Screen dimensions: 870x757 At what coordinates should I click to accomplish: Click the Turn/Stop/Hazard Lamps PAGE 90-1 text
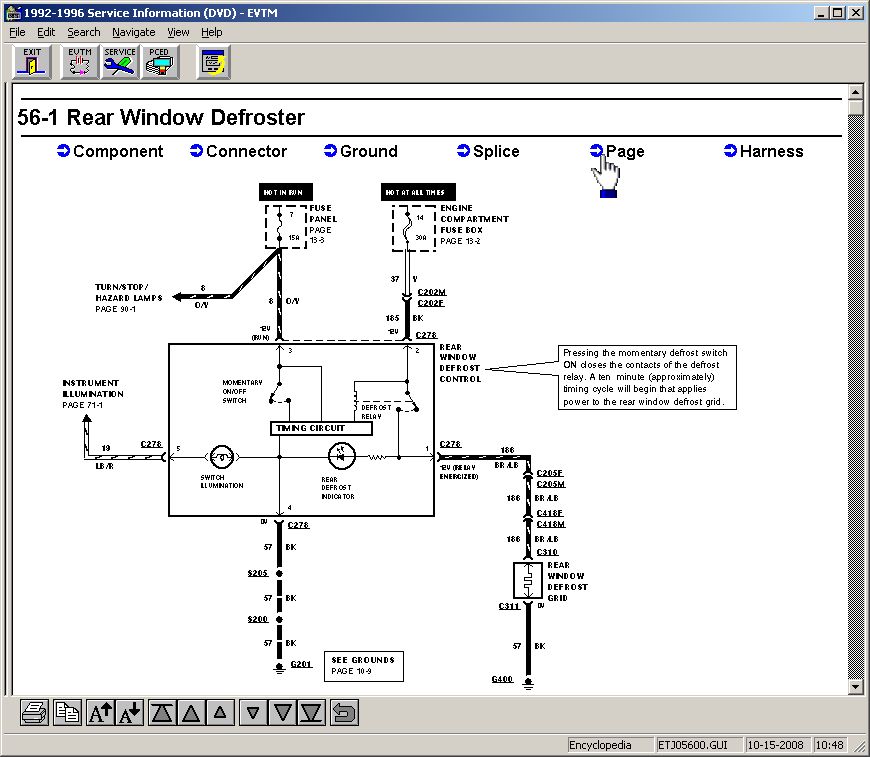(x=128, y=298)
